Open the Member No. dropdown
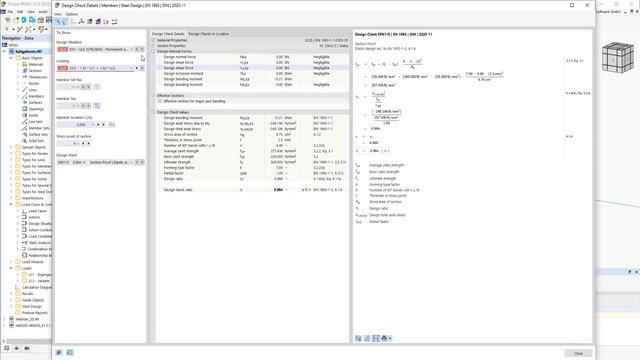Viewport: 640px width, 360px height. (78, 106)
